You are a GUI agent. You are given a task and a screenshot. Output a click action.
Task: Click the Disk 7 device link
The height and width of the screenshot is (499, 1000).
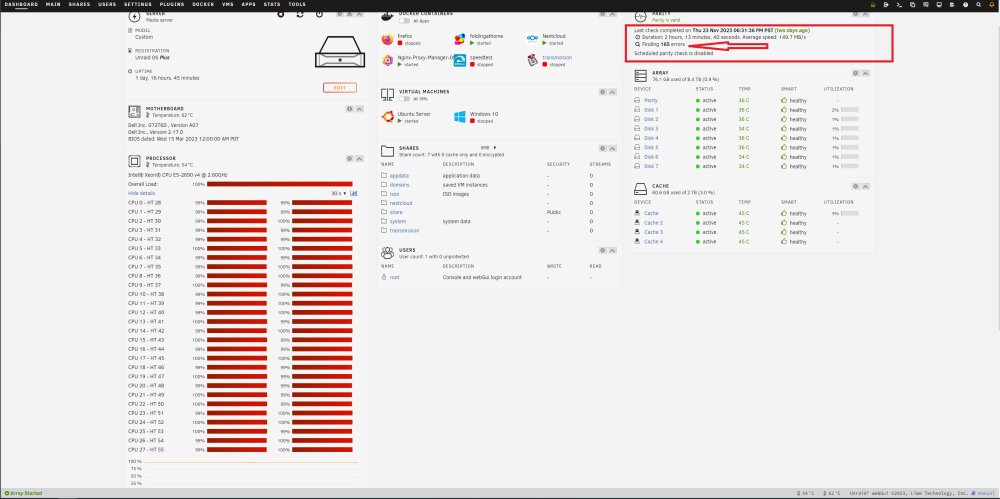click(x=651, y=166)
